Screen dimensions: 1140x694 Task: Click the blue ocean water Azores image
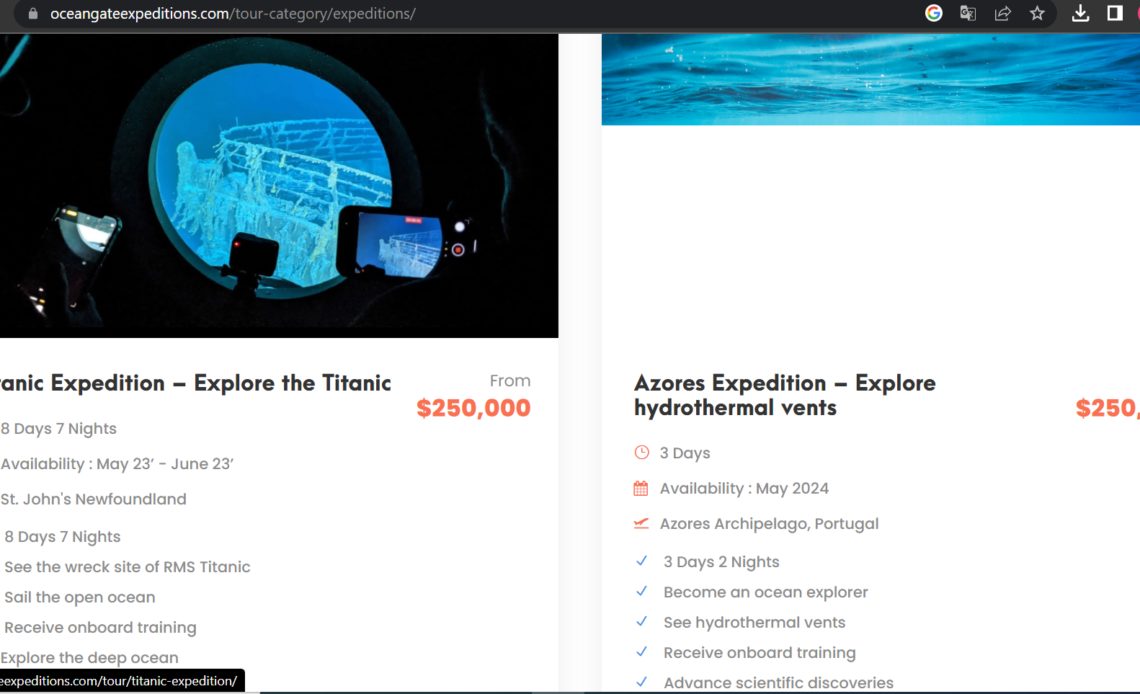point(870,79)
